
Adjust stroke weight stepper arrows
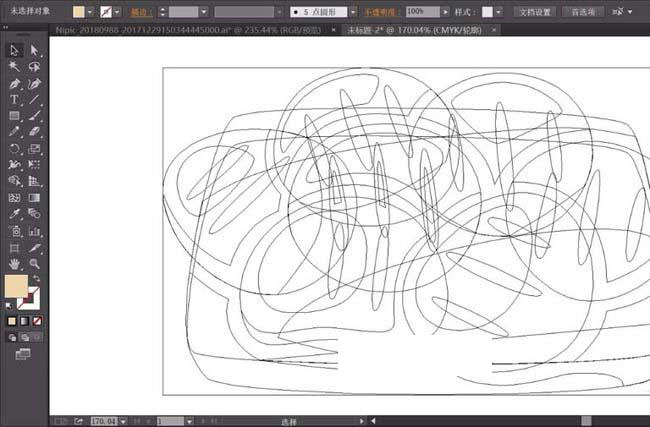pyautogui.click(x=162, y=12)
